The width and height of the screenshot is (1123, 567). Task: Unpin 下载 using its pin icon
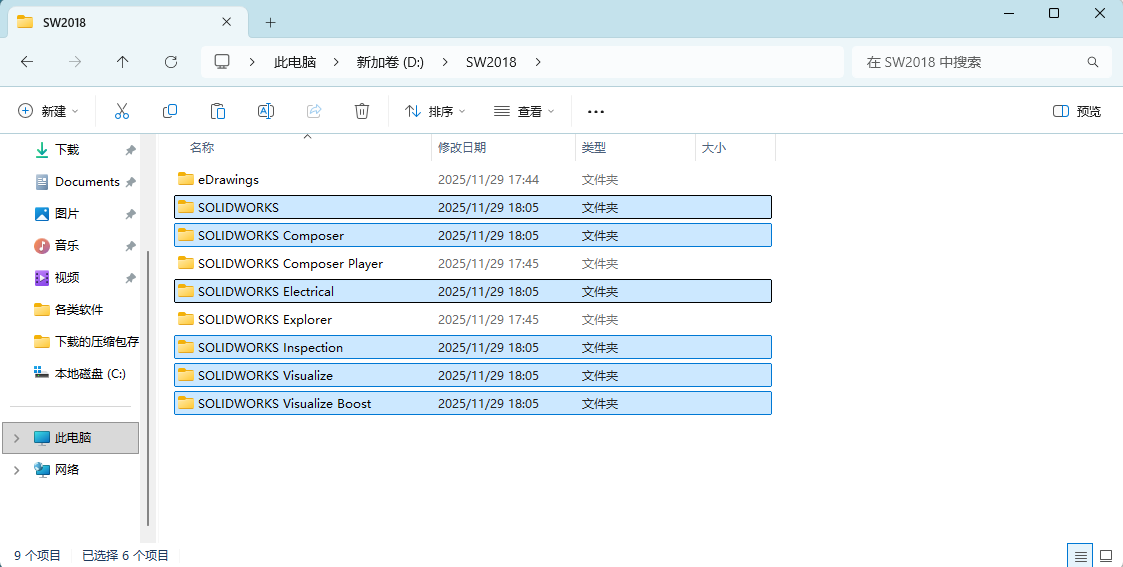(x=130, y=150)
